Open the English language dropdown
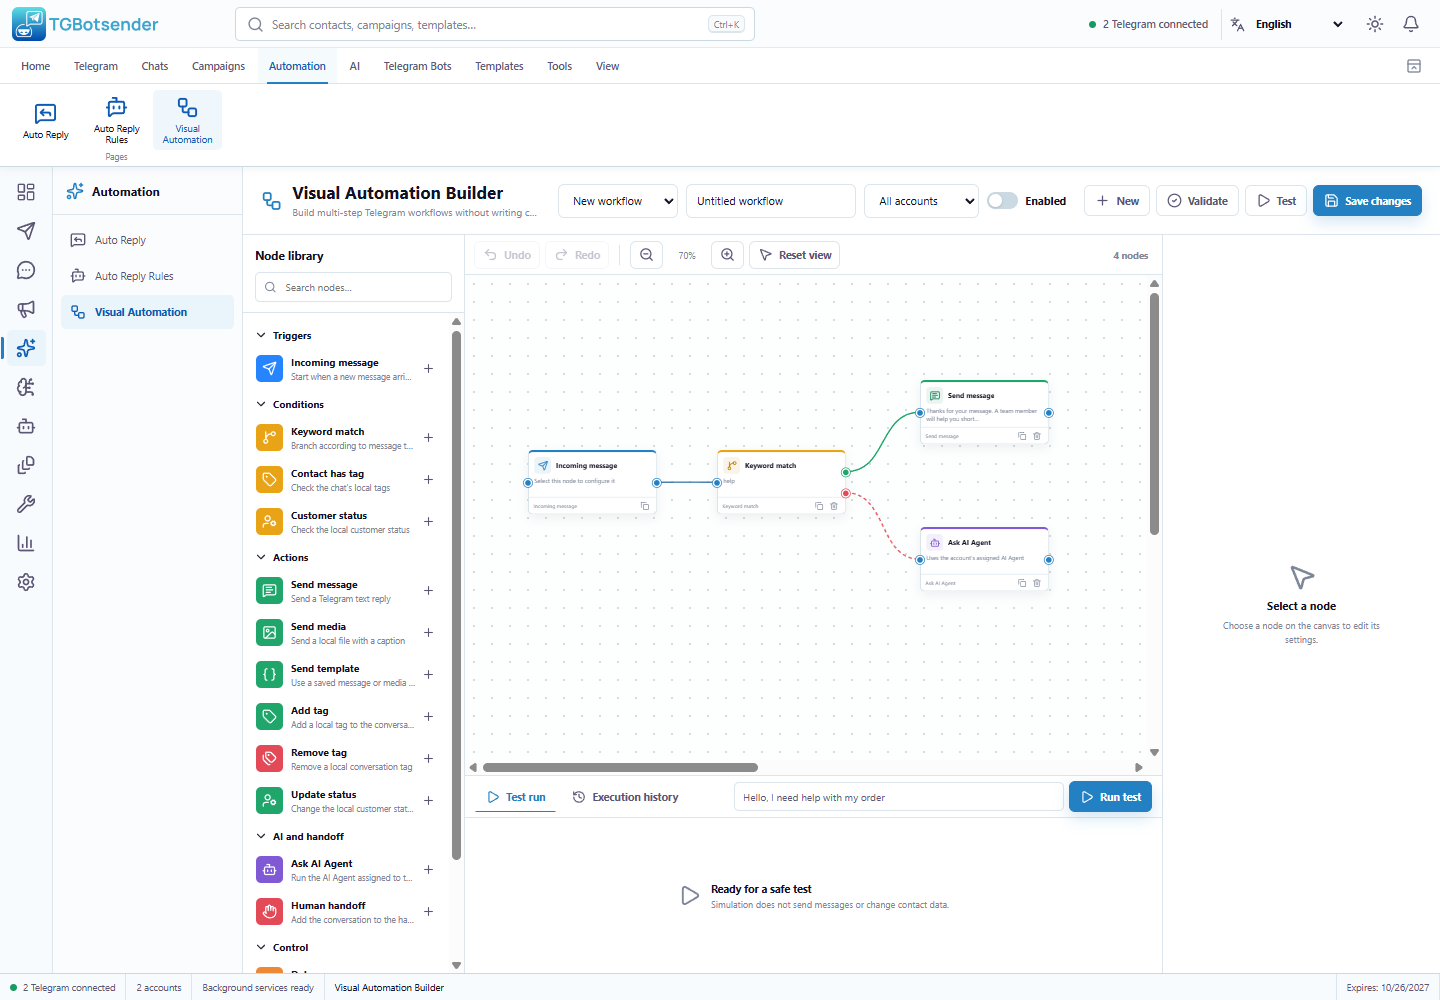 [x=1300, y=24]
